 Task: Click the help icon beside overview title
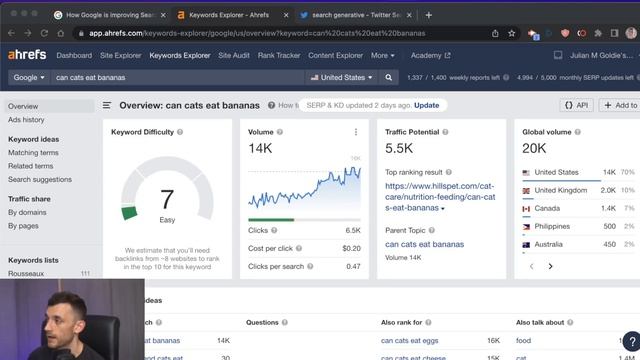click(x=271, y=105)
